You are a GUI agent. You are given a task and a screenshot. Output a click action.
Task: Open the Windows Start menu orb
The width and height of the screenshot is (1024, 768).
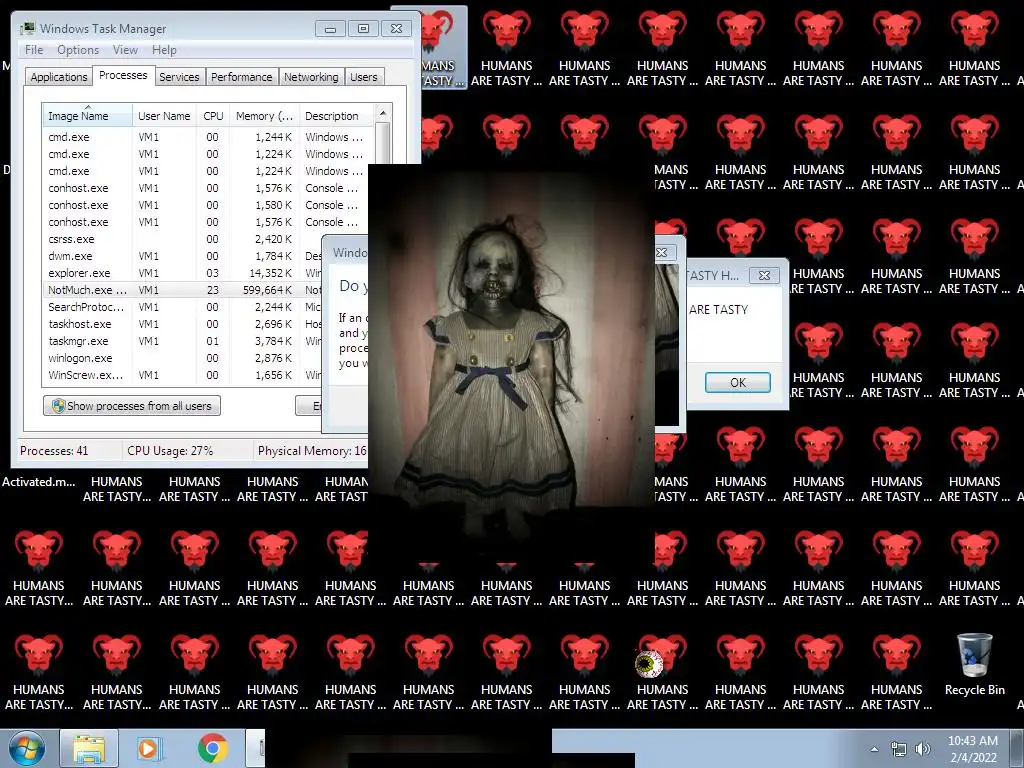[x=27, y=748]
